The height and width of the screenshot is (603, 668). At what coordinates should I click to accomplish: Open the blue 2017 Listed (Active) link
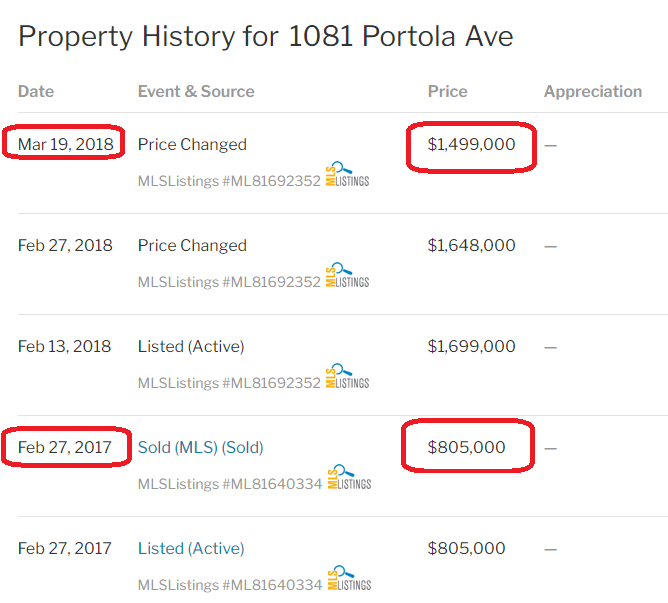pyautogui.click(x=191, y=548)
